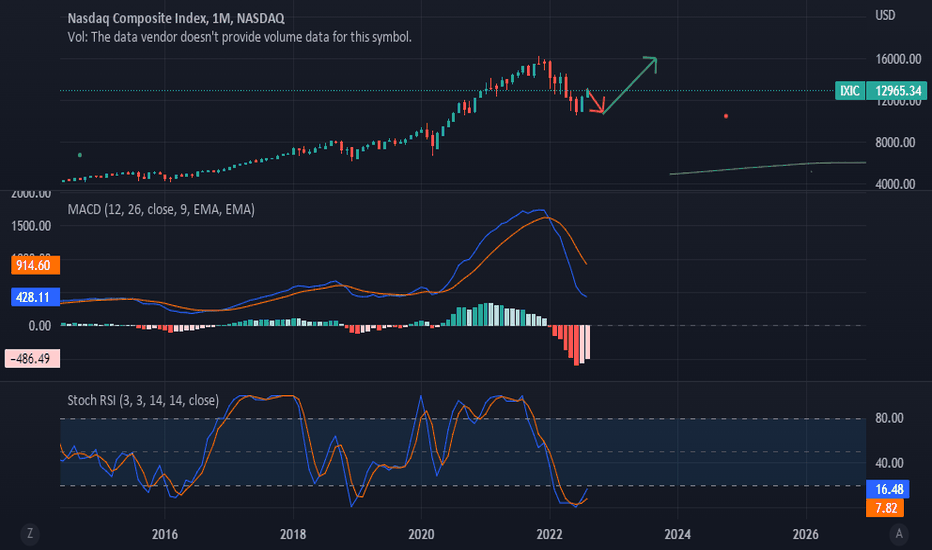Click the 2016 time axis label
This screenshot has width=932, height=550.
click(165, 534)
